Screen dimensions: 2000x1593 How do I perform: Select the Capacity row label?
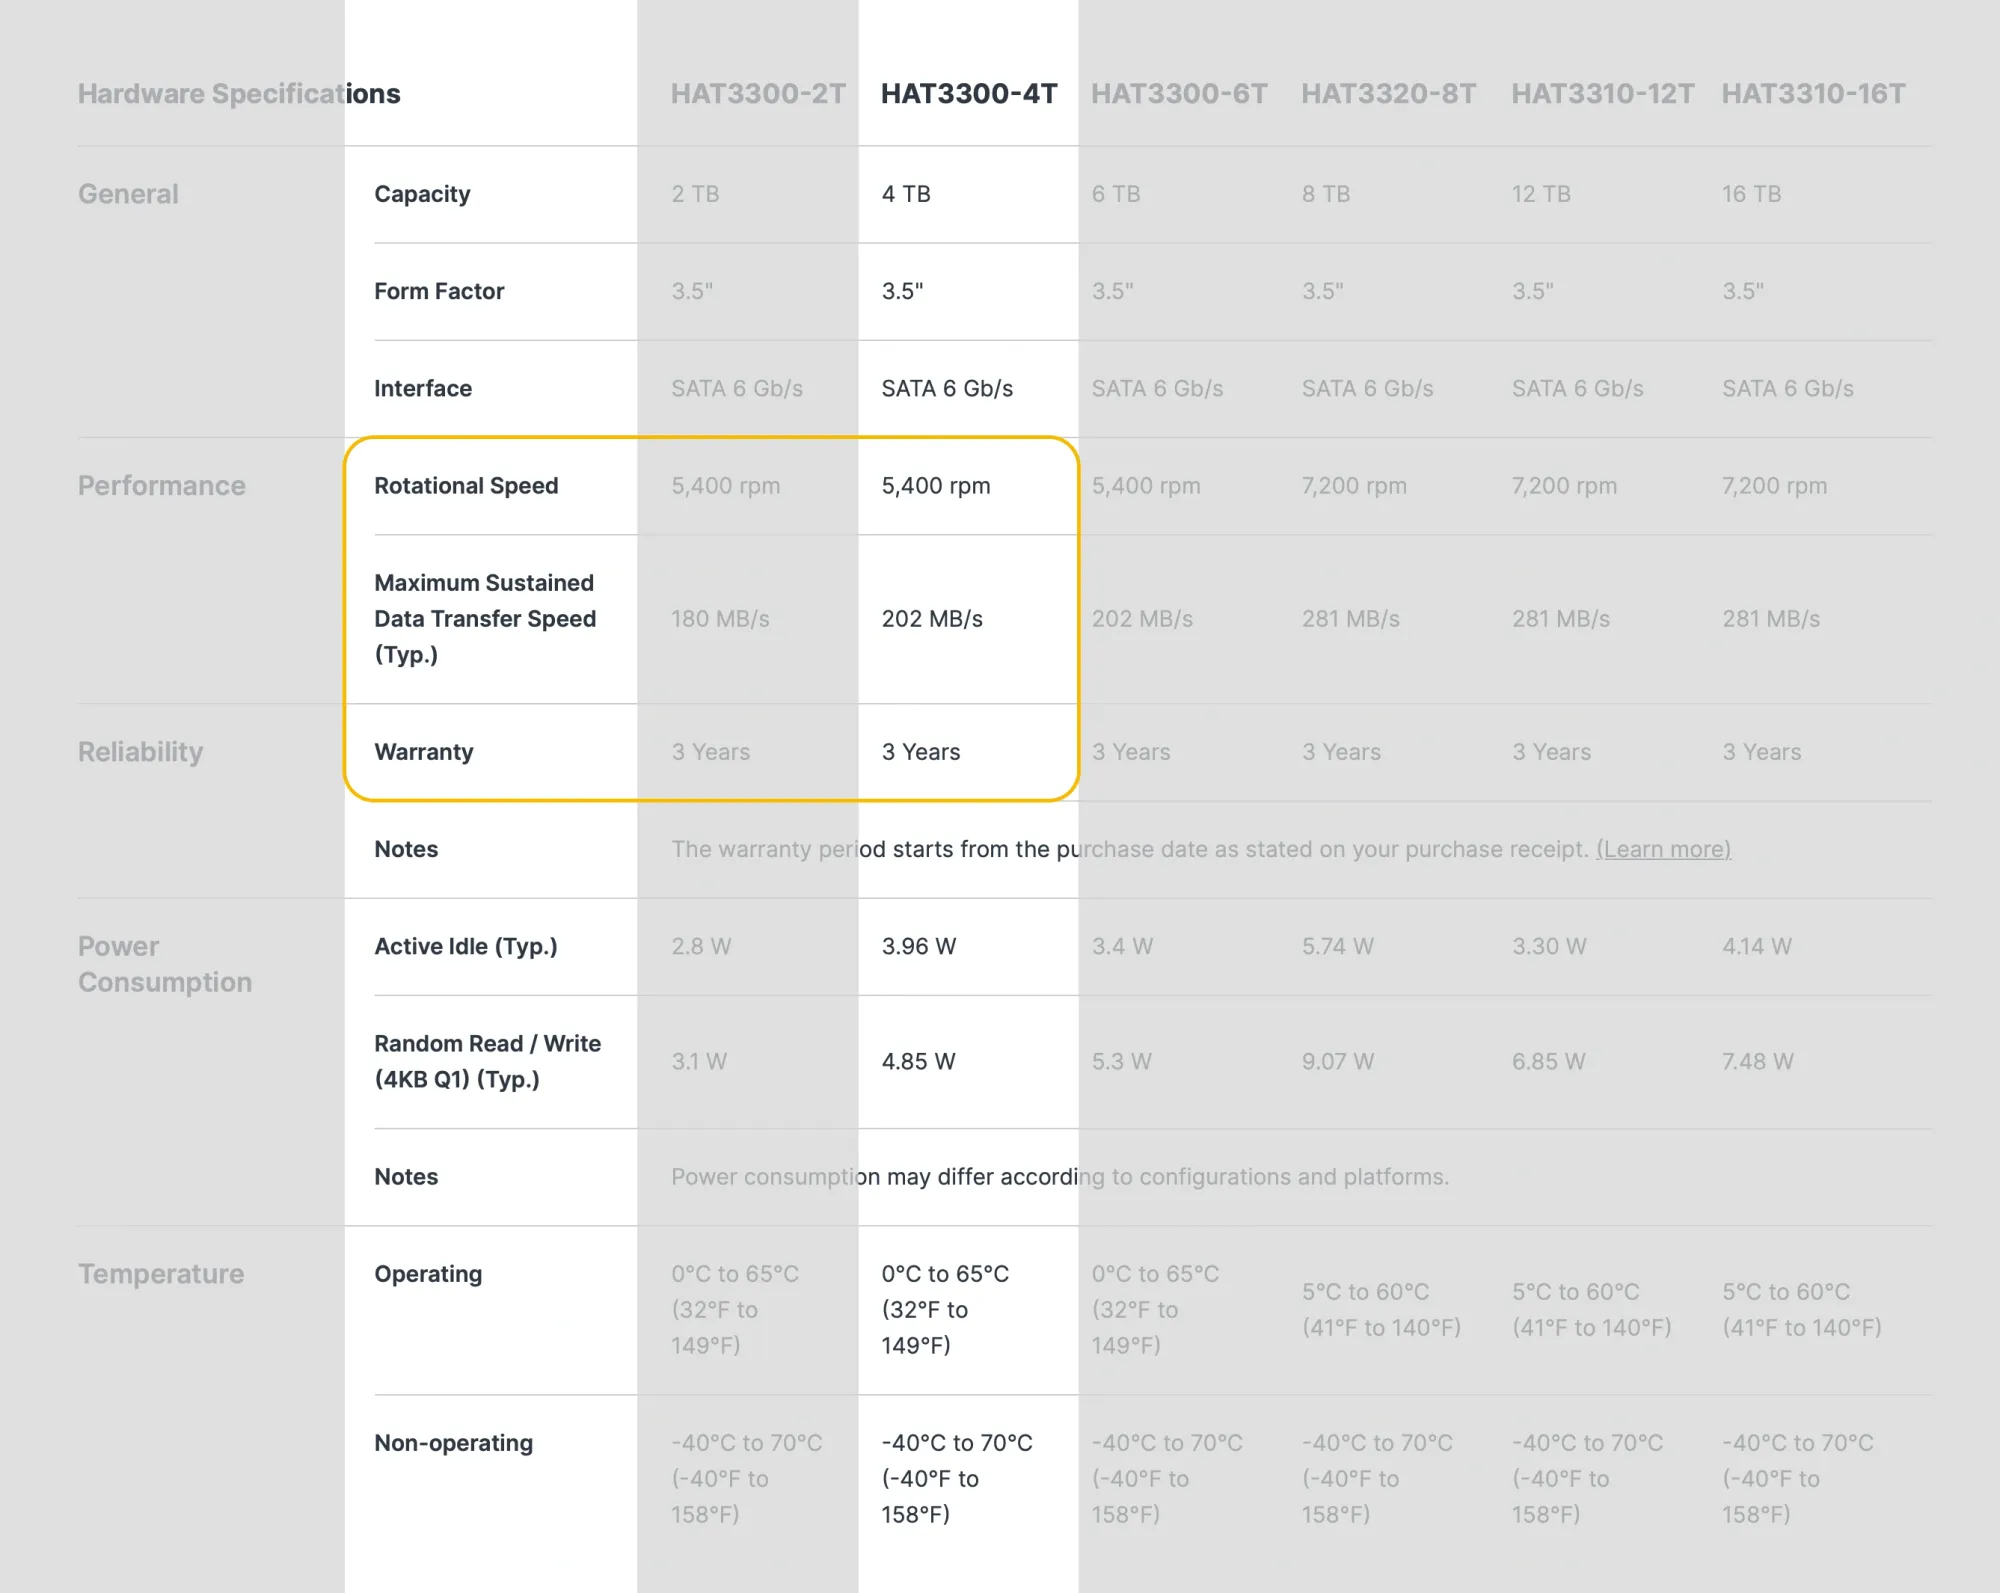[x=422, y=194]
